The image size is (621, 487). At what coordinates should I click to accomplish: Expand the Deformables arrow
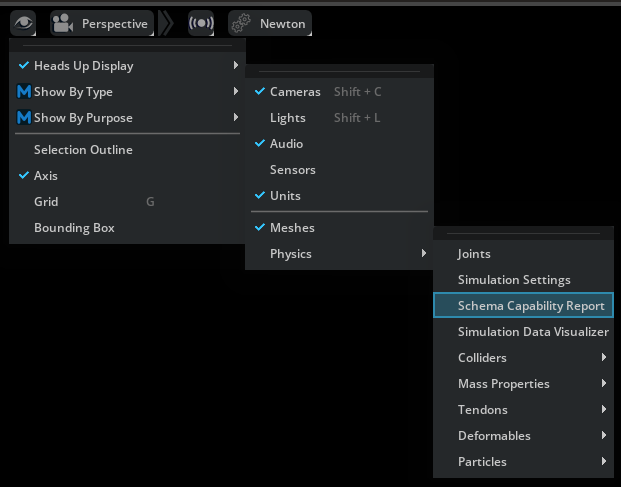click(604, 435)
